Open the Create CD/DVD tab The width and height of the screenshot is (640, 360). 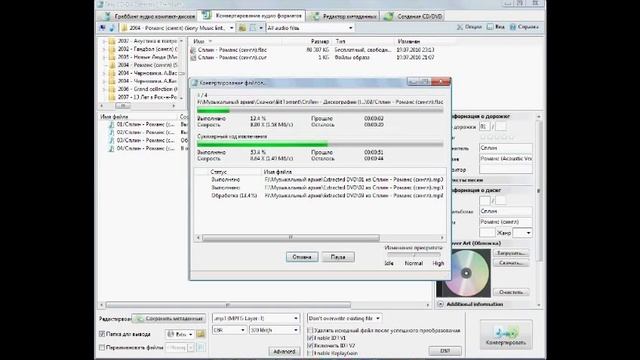click(x=413, y=16)
